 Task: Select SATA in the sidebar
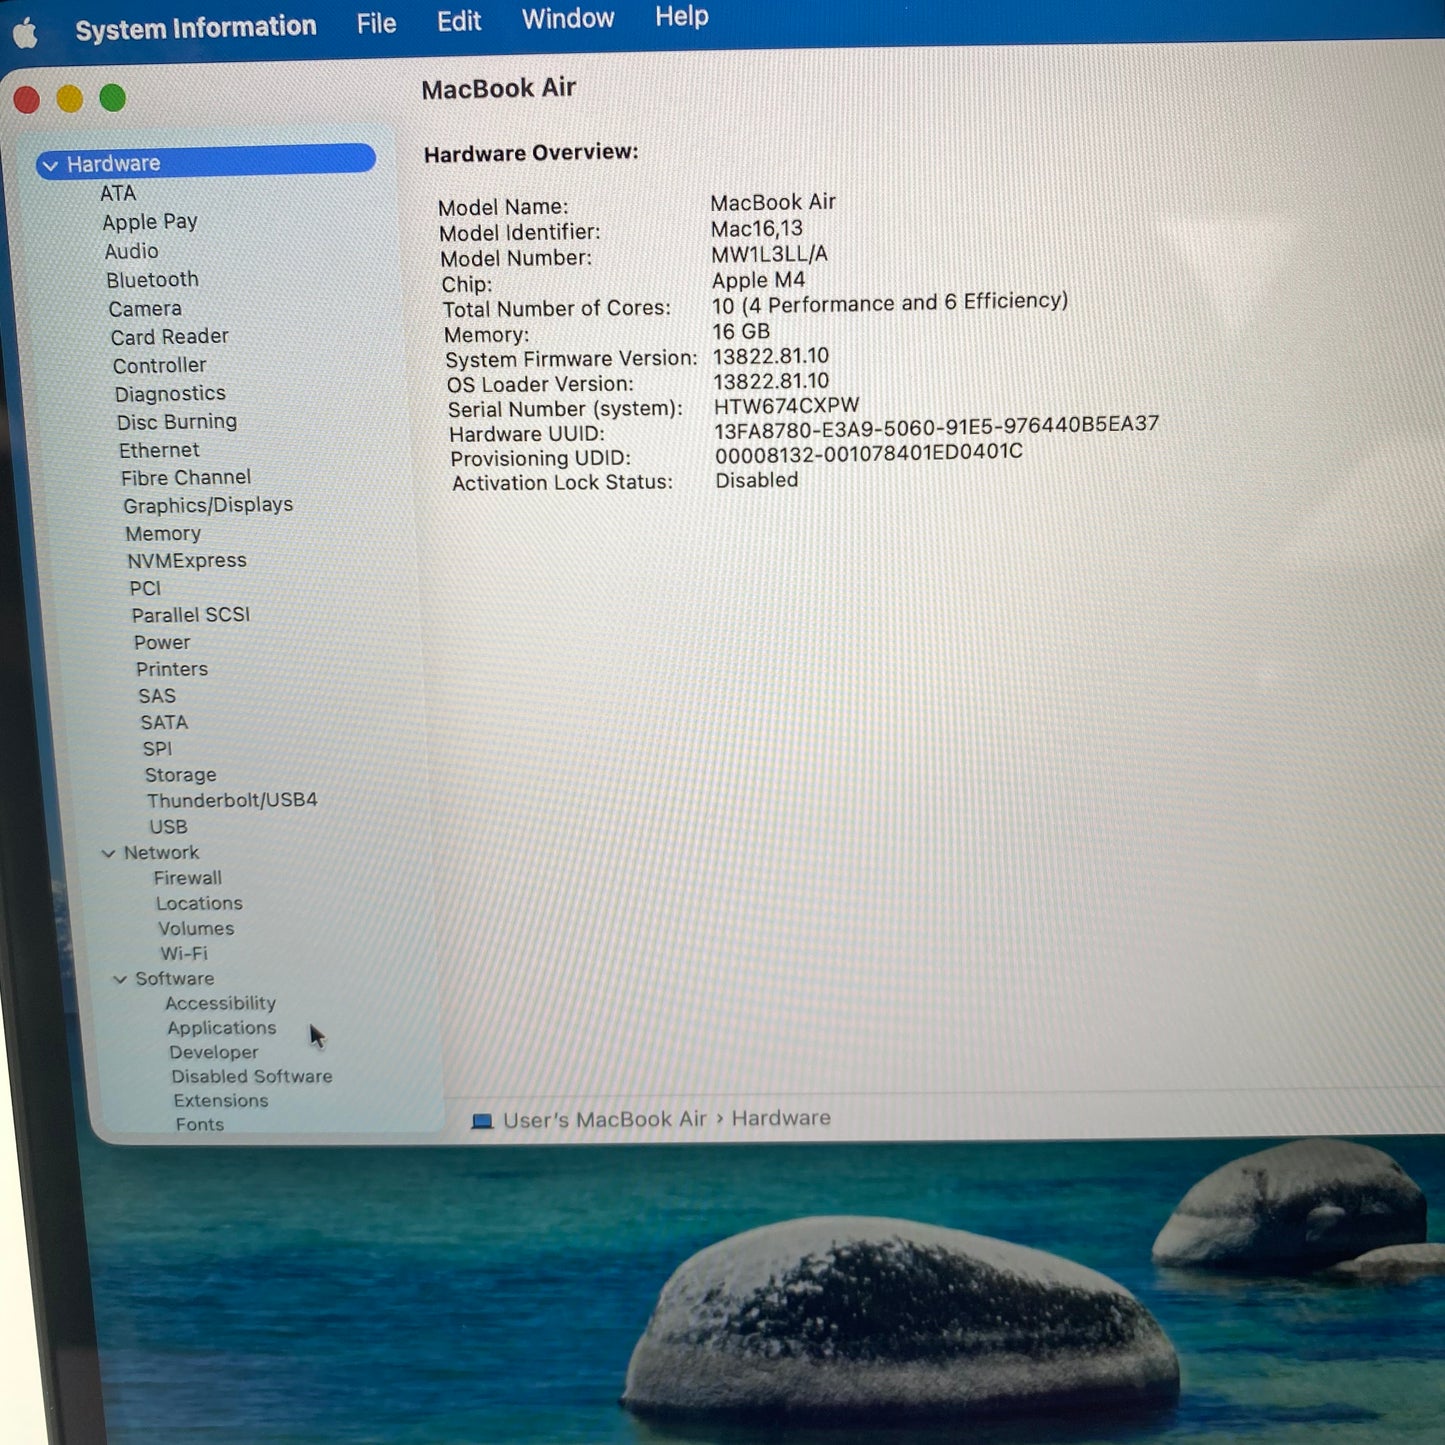[x=164, y=722]
